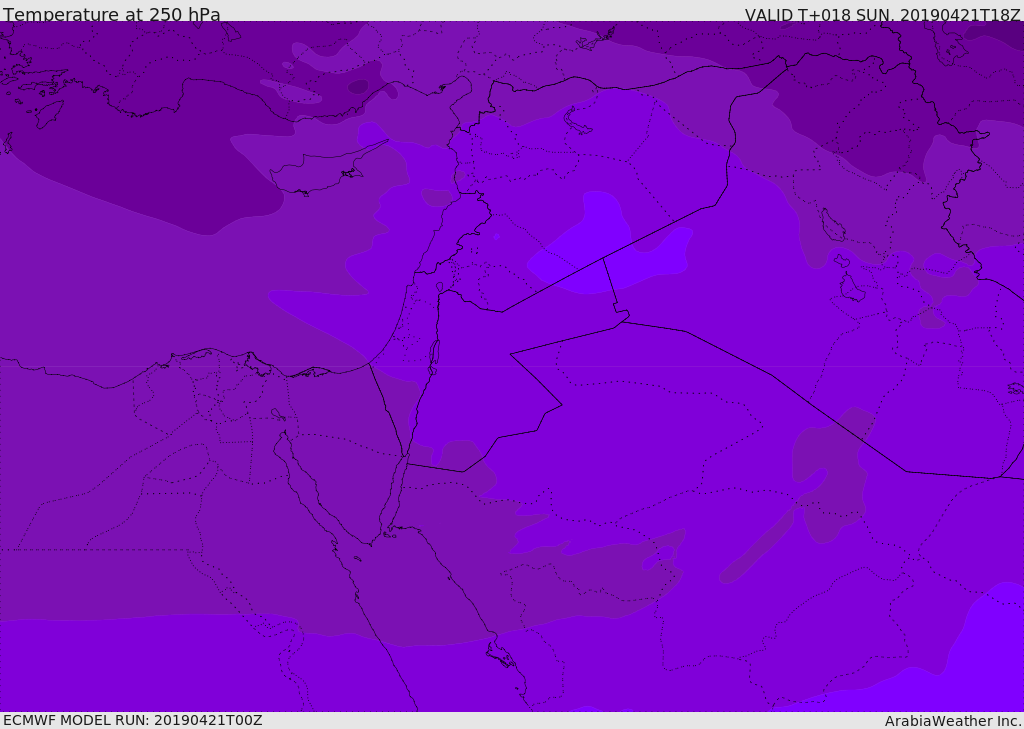Viewport: 1024px width, 729px height.
Task: Click the 'ECMWF MODEL RUN: 20190421T00Z' text
Action: (133, 720)
